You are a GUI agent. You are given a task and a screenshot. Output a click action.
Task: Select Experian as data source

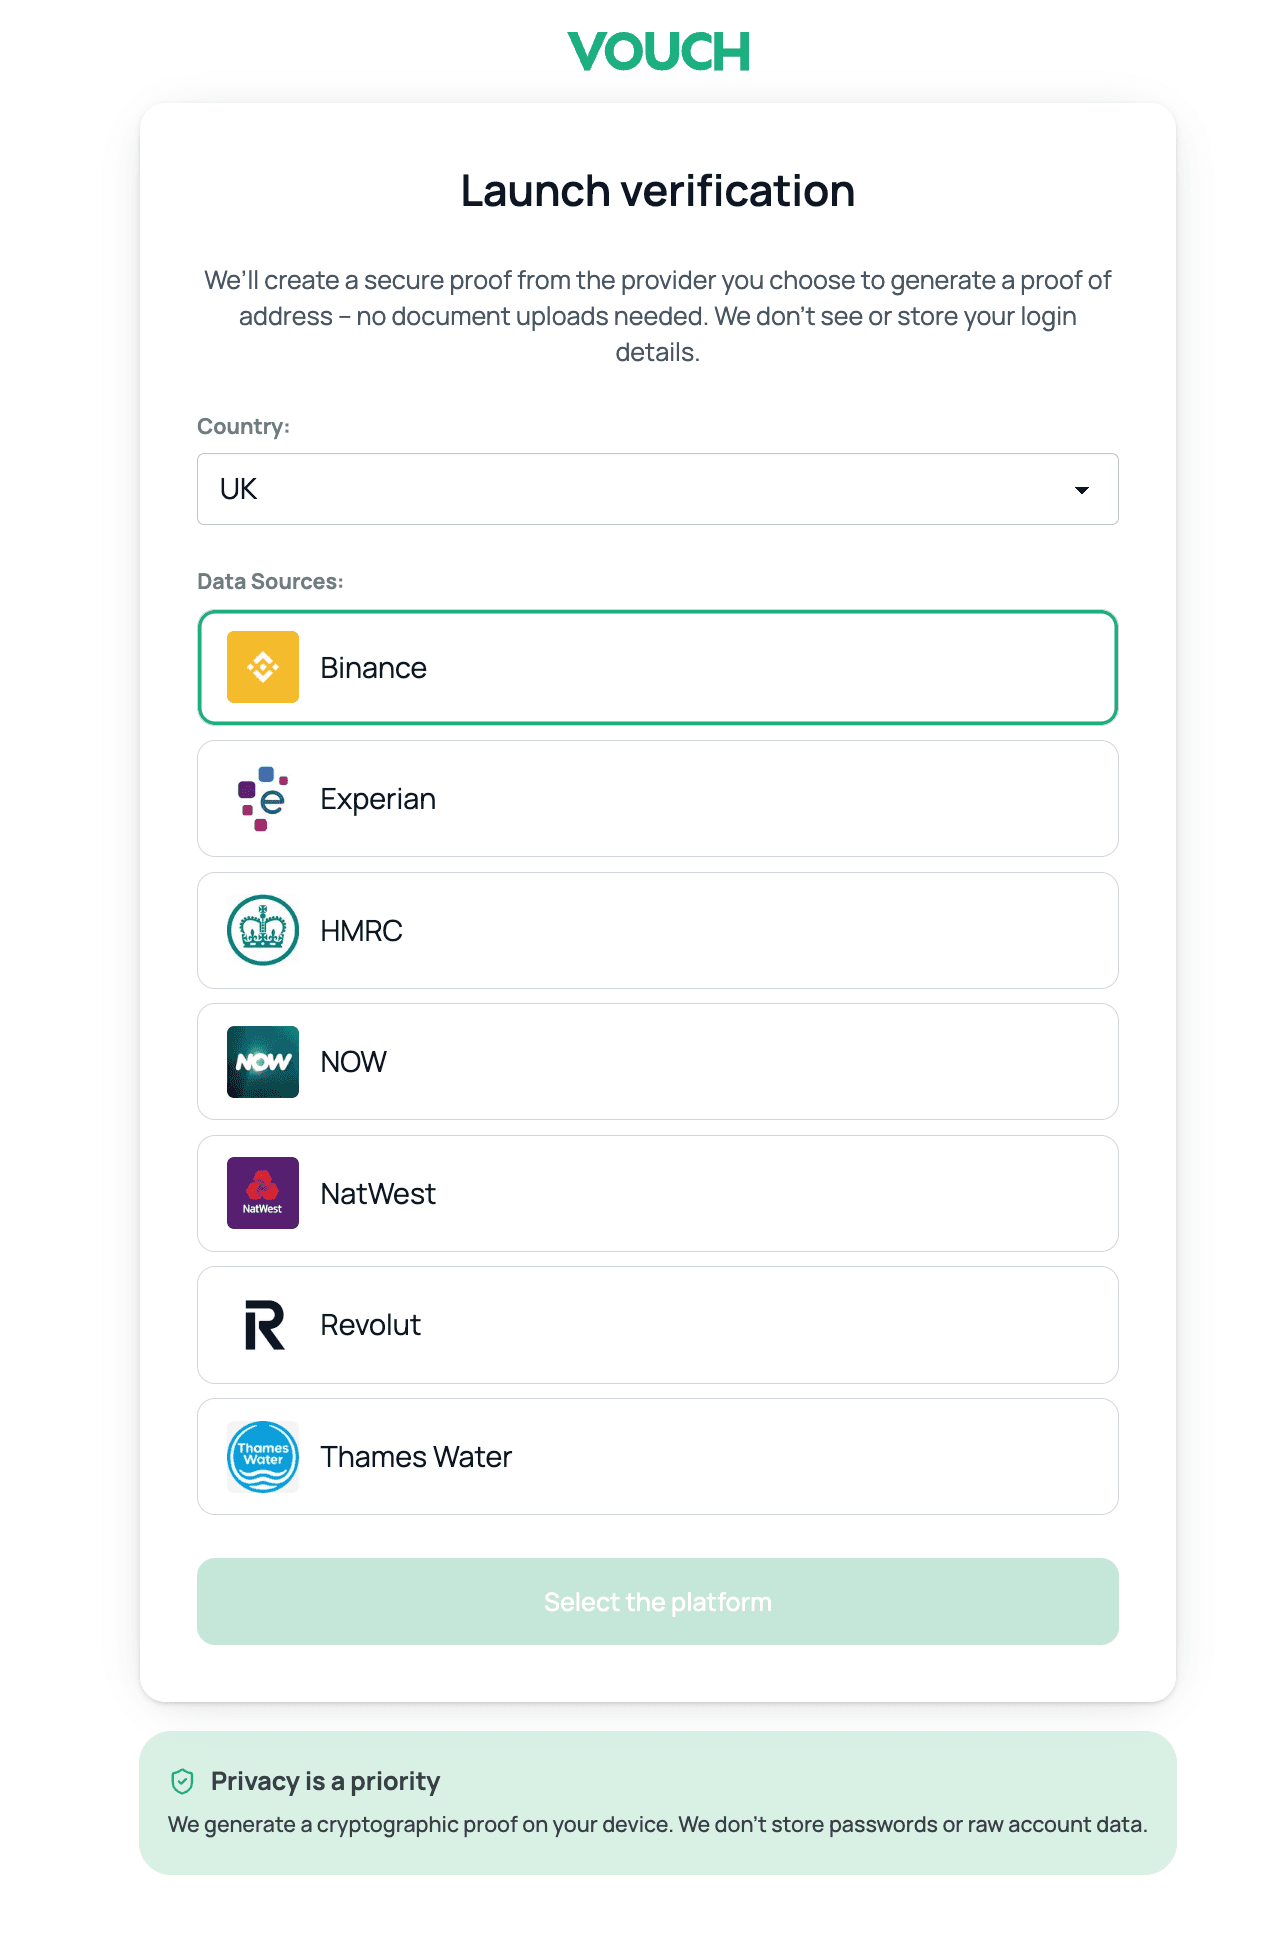[657, 798]
